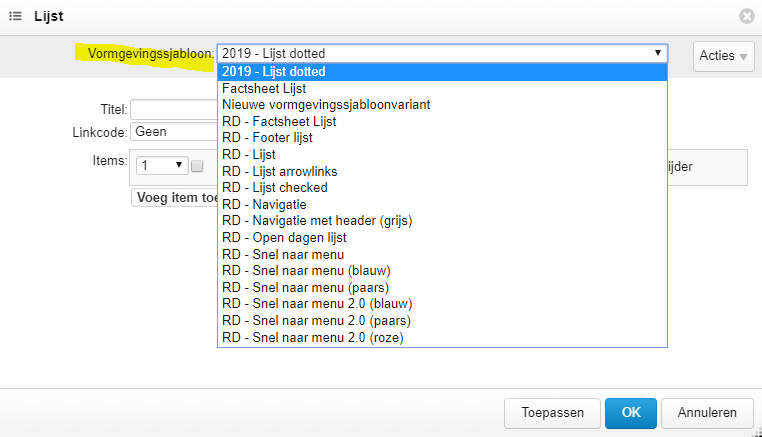Click the list icon beside Lijst title
762x437 pixels.
pos(16,16)
